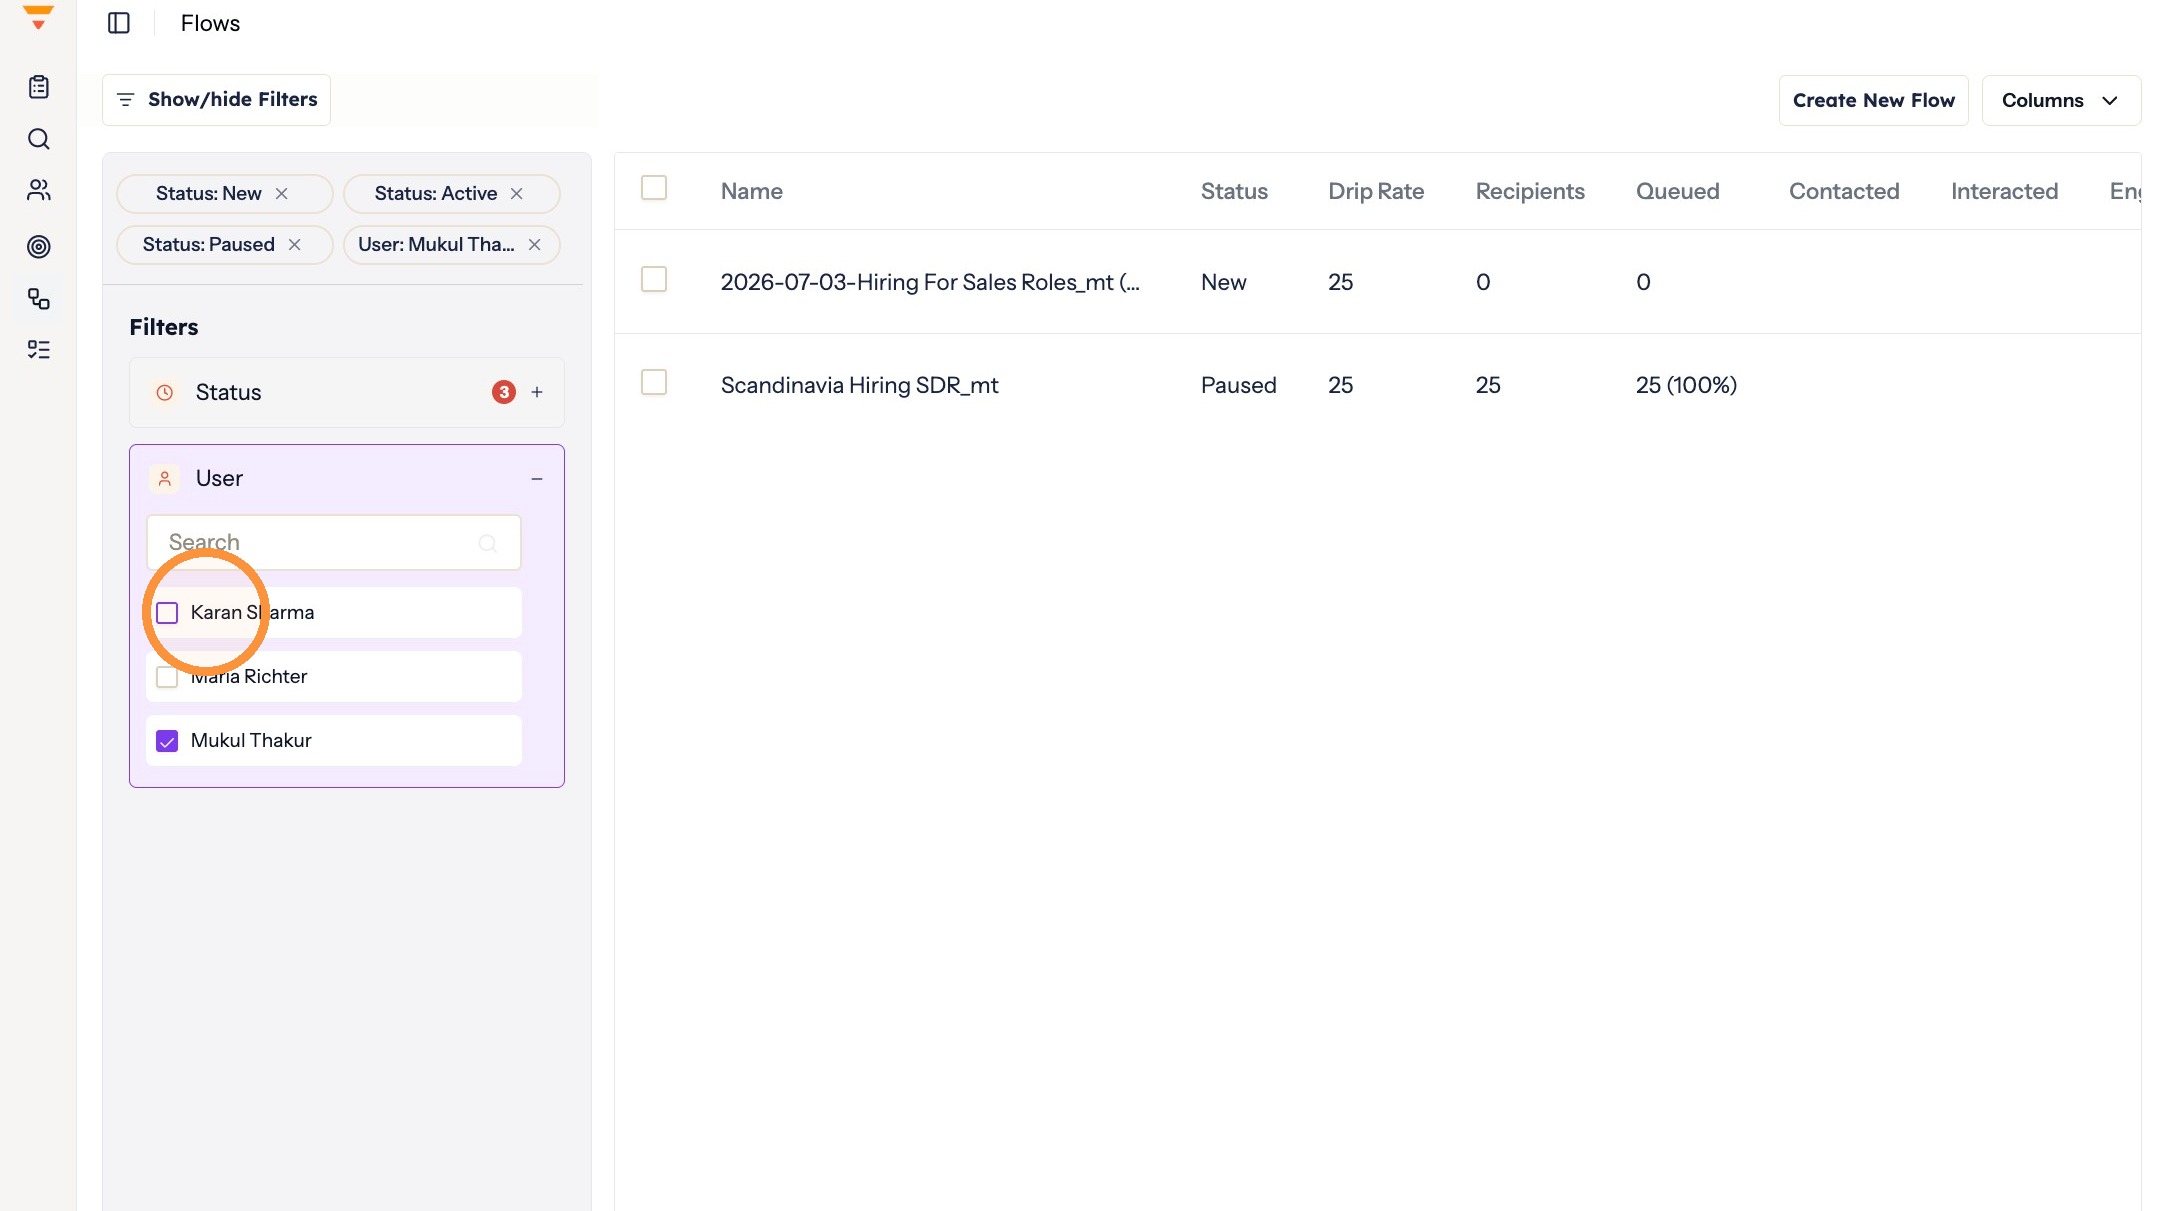Screen dimensions: 2168x1211
Task: Open the Scandinavia Hiring SDR_mt flow
Action: coord(859,385)
